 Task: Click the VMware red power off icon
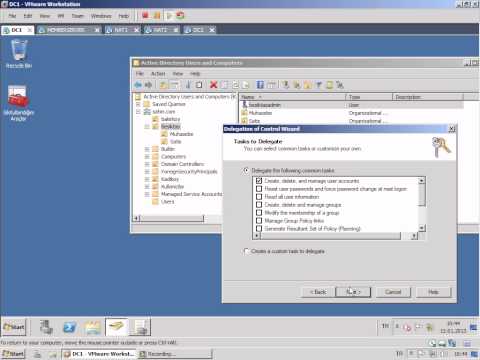click(x=145, y=15)
